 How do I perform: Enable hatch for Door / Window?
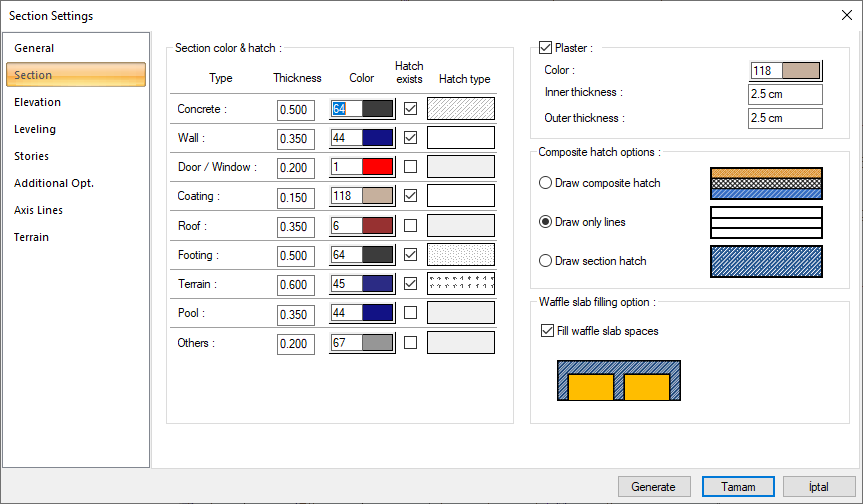(410, 167)
